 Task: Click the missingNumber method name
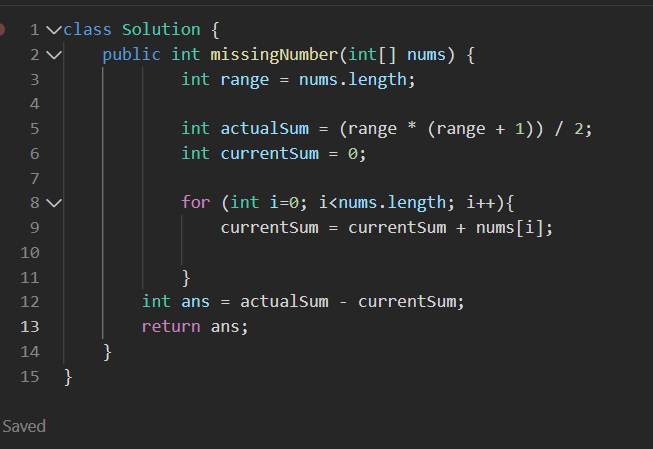pyautogui.click(x=274, y=55)
